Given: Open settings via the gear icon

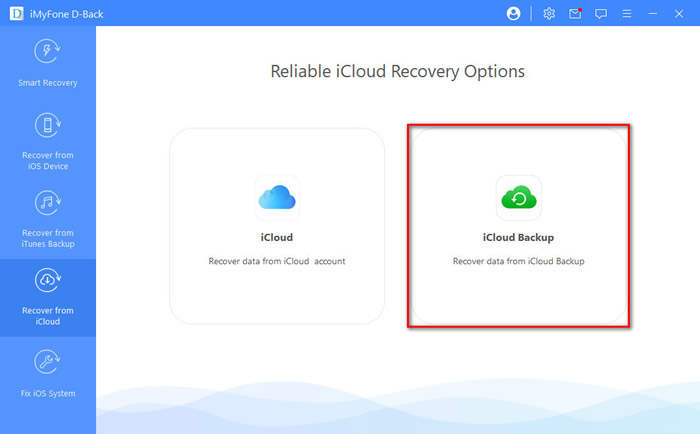Looking at the screenshot, I should tap(549, 14).
